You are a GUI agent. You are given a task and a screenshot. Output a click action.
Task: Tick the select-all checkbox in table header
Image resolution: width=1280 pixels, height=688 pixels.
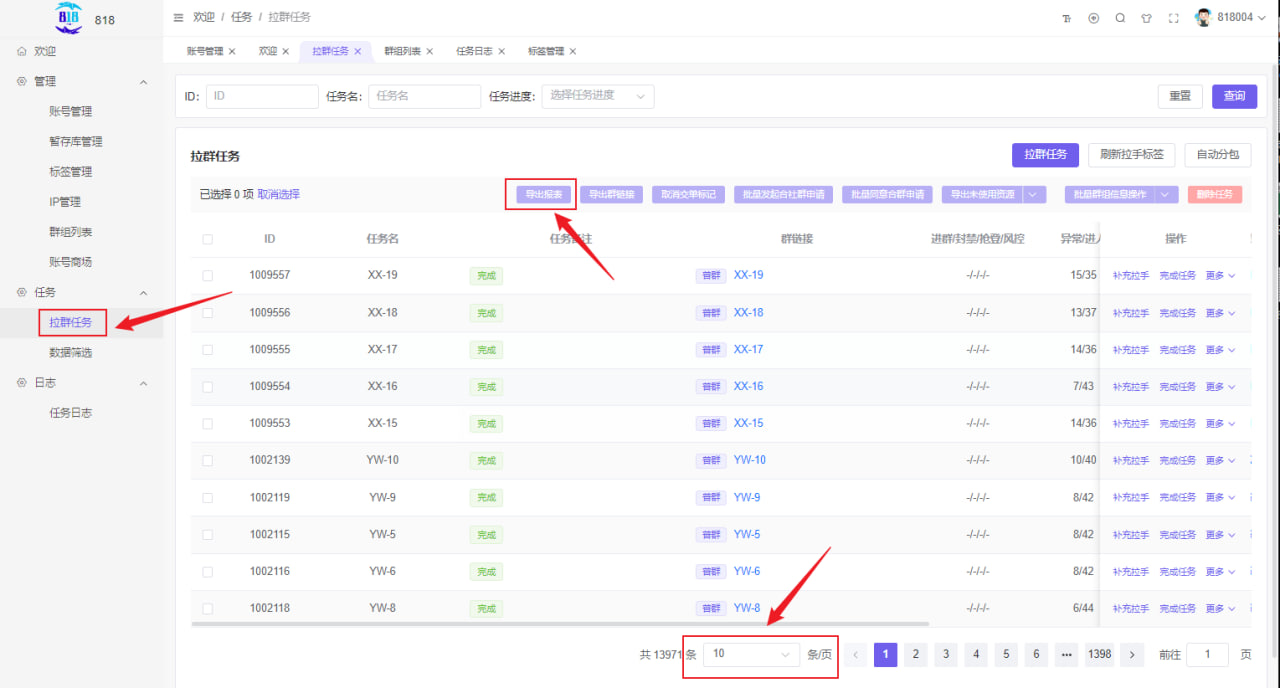pos(208,239)
